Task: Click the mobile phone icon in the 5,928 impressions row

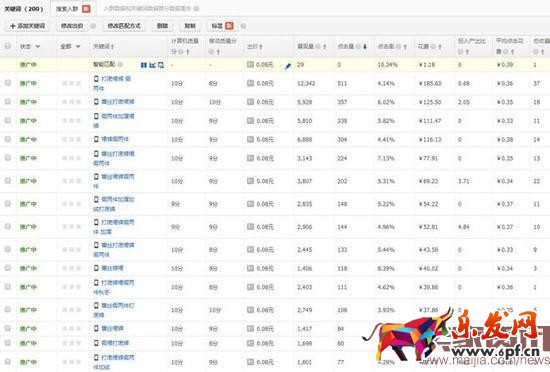Action: (x=96, y=102)
